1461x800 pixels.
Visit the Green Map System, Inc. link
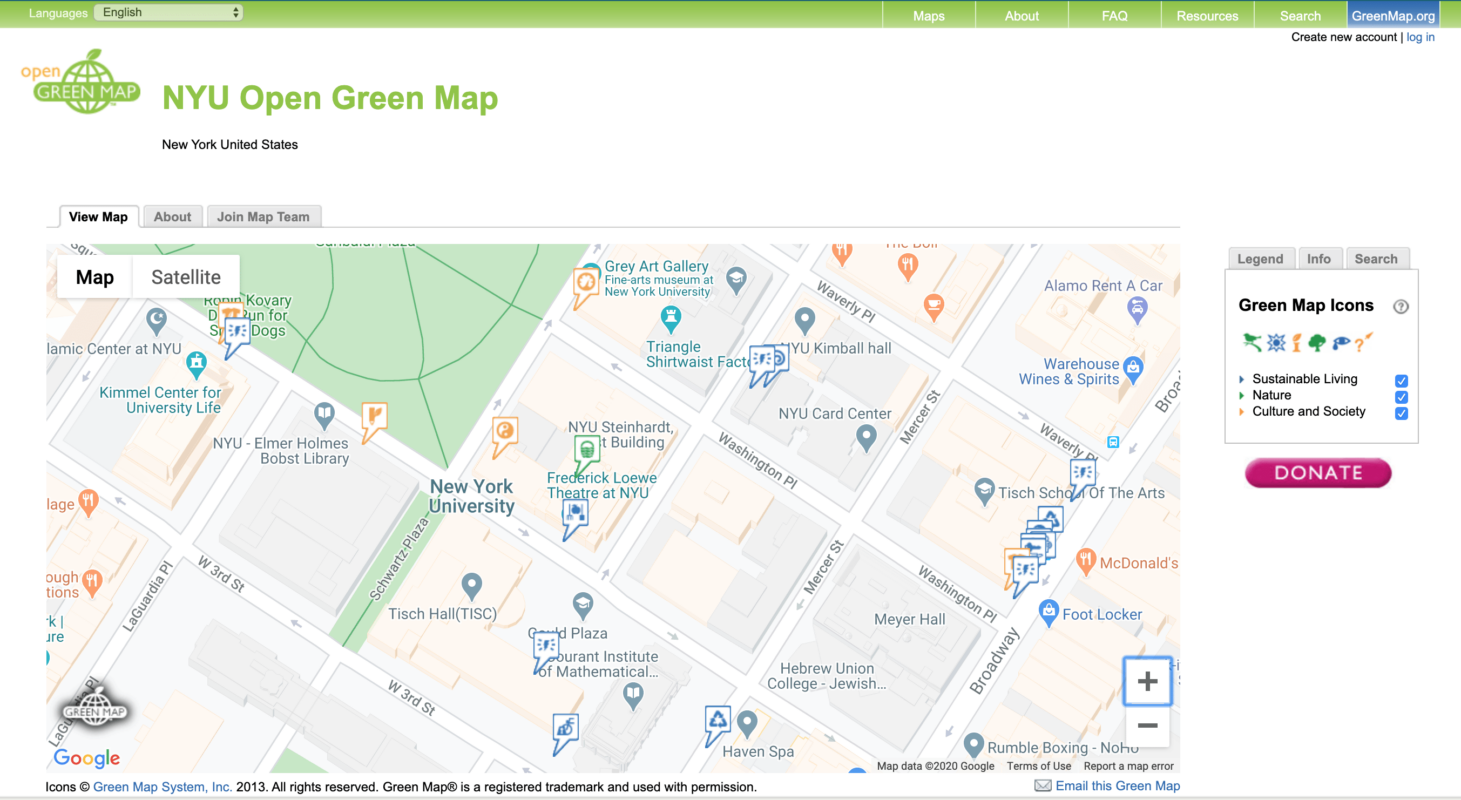tap(163, 787)
